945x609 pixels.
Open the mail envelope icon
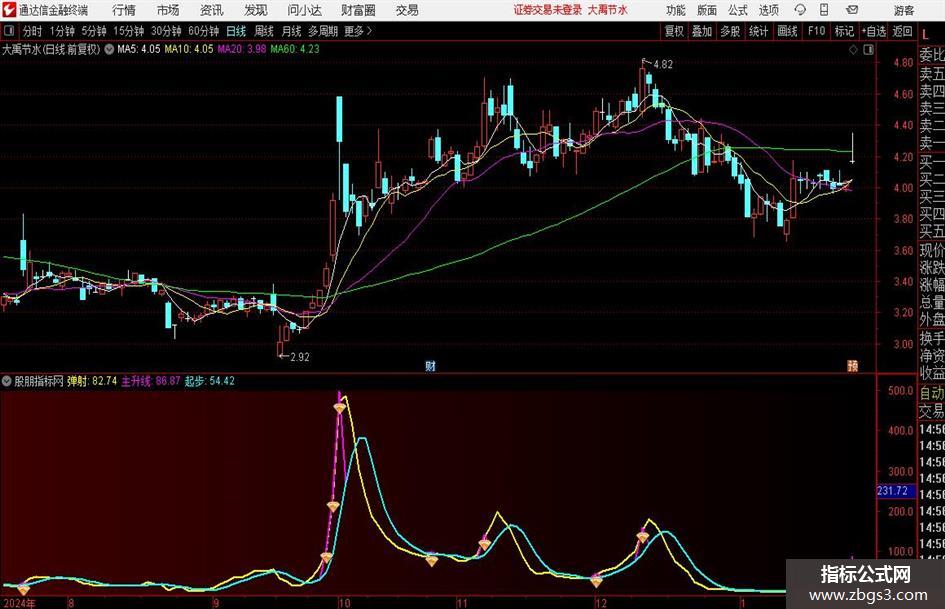[x=852, y=10]
